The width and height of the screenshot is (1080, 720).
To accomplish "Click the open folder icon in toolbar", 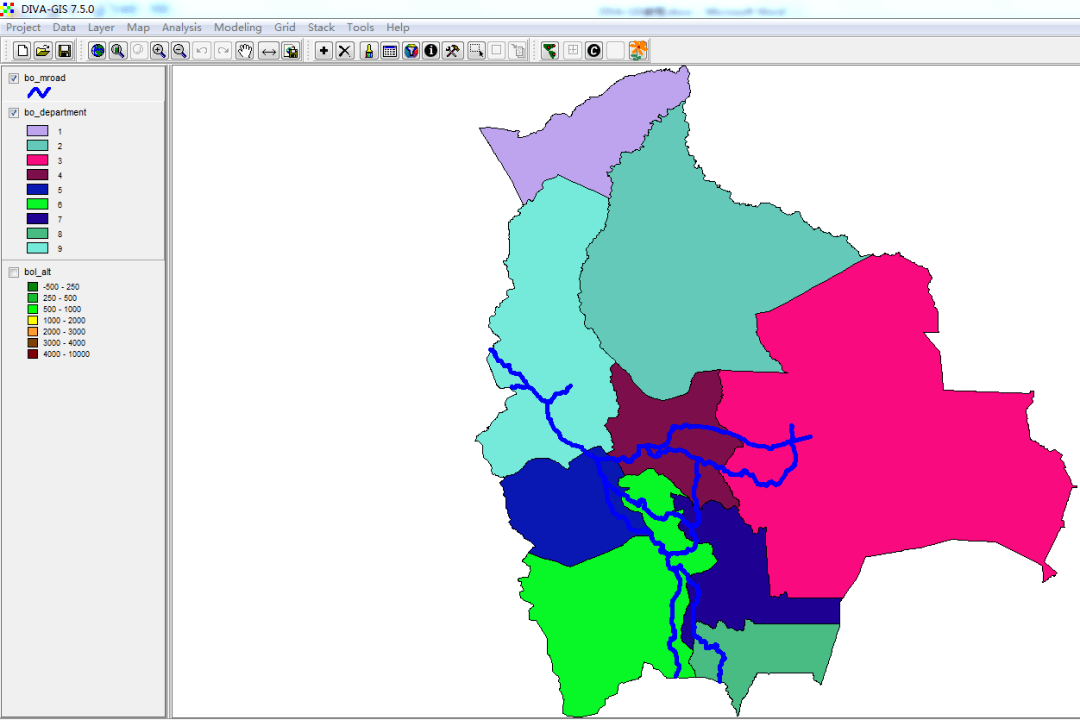I will tap(43, 51).
